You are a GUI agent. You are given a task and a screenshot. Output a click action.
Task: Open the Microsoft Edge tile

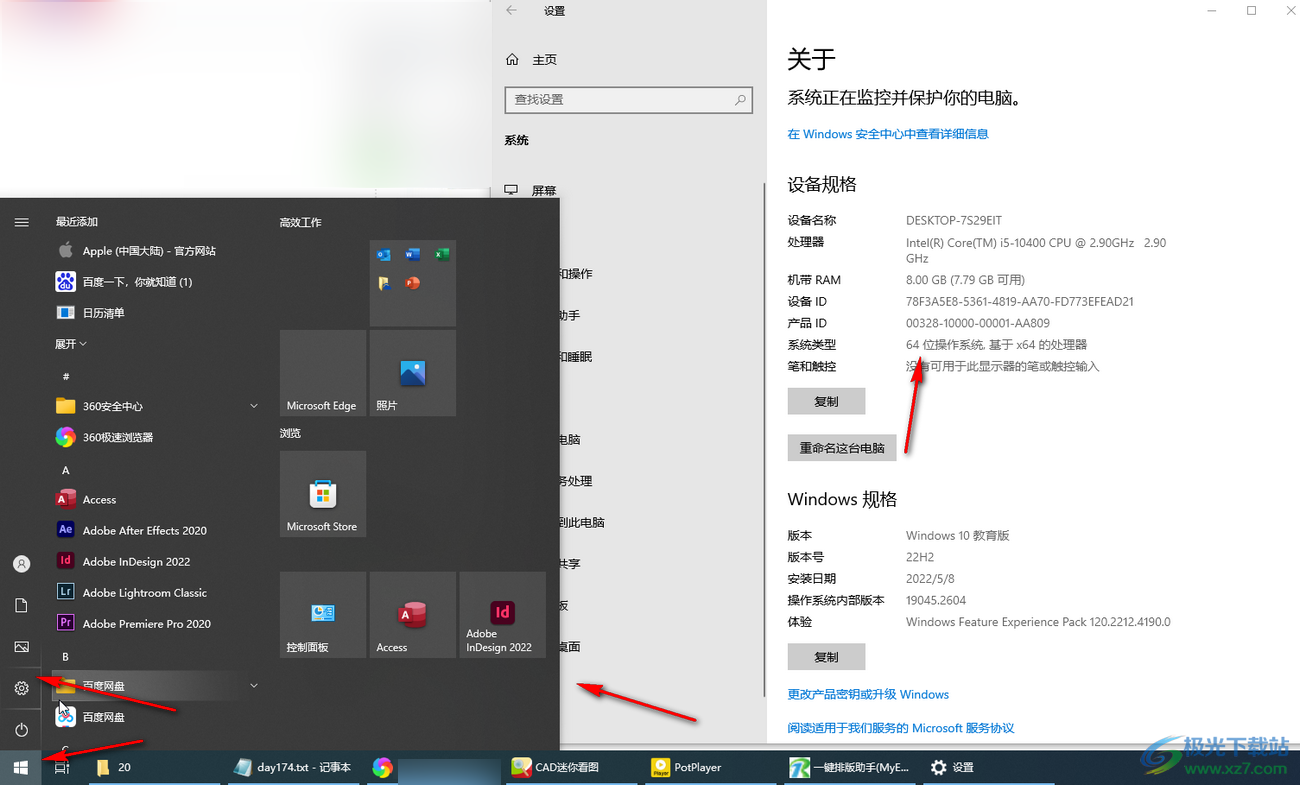[x=323, y=373]
